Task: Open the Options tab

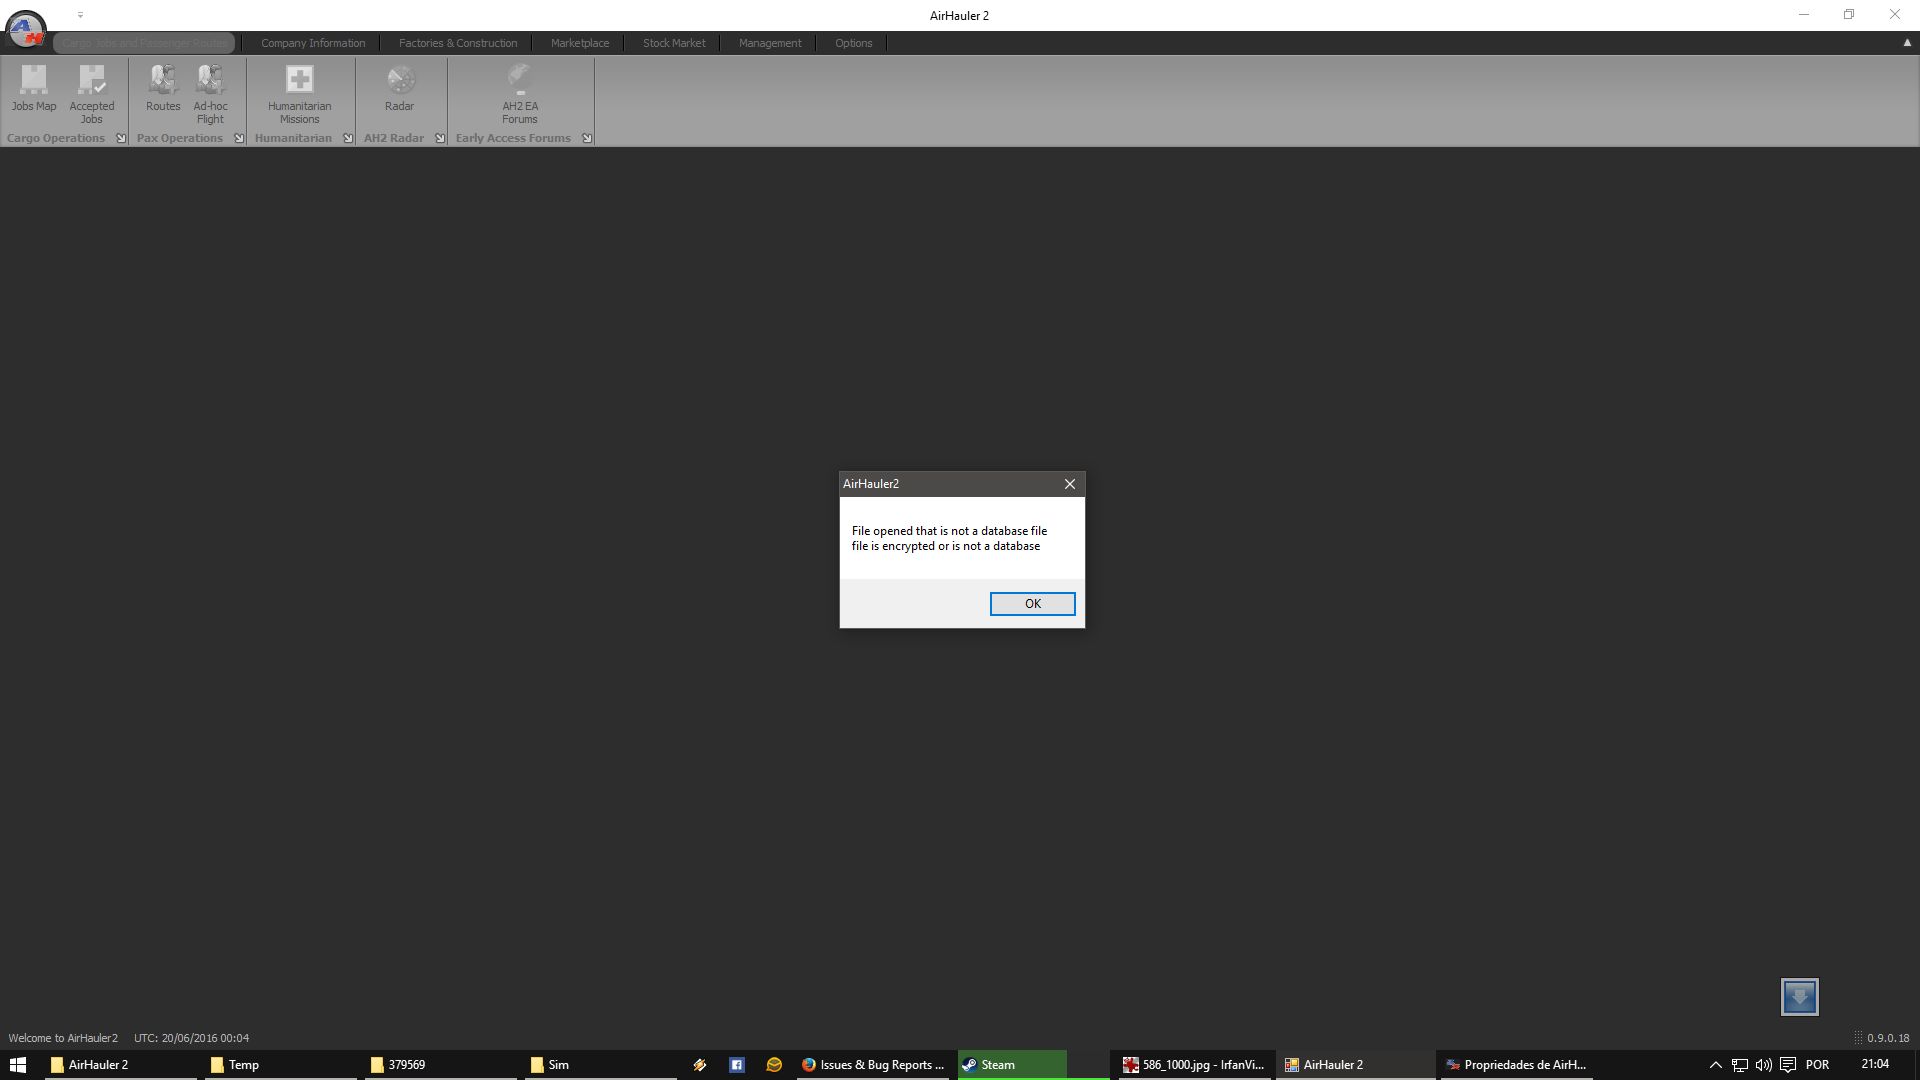Action: pos(854,43)
